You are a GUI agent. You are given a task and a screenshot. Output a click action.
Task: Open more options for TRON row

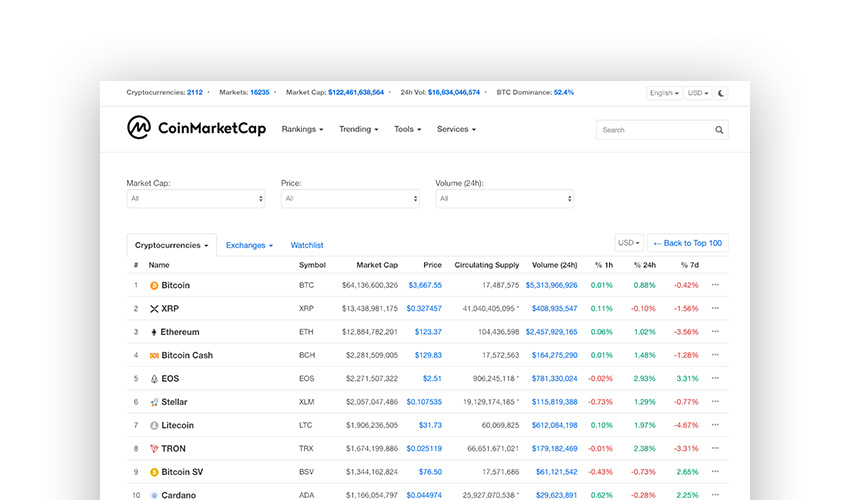point(715,448)
